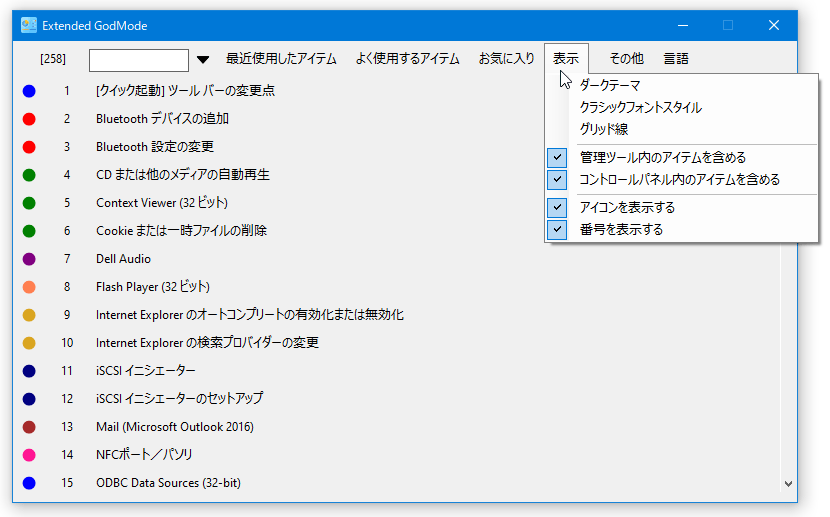Select Internet Explorer の検索プロバイダーの変更
The height and width of the screenshot is (517, 830).
click(x=207, y=343)
